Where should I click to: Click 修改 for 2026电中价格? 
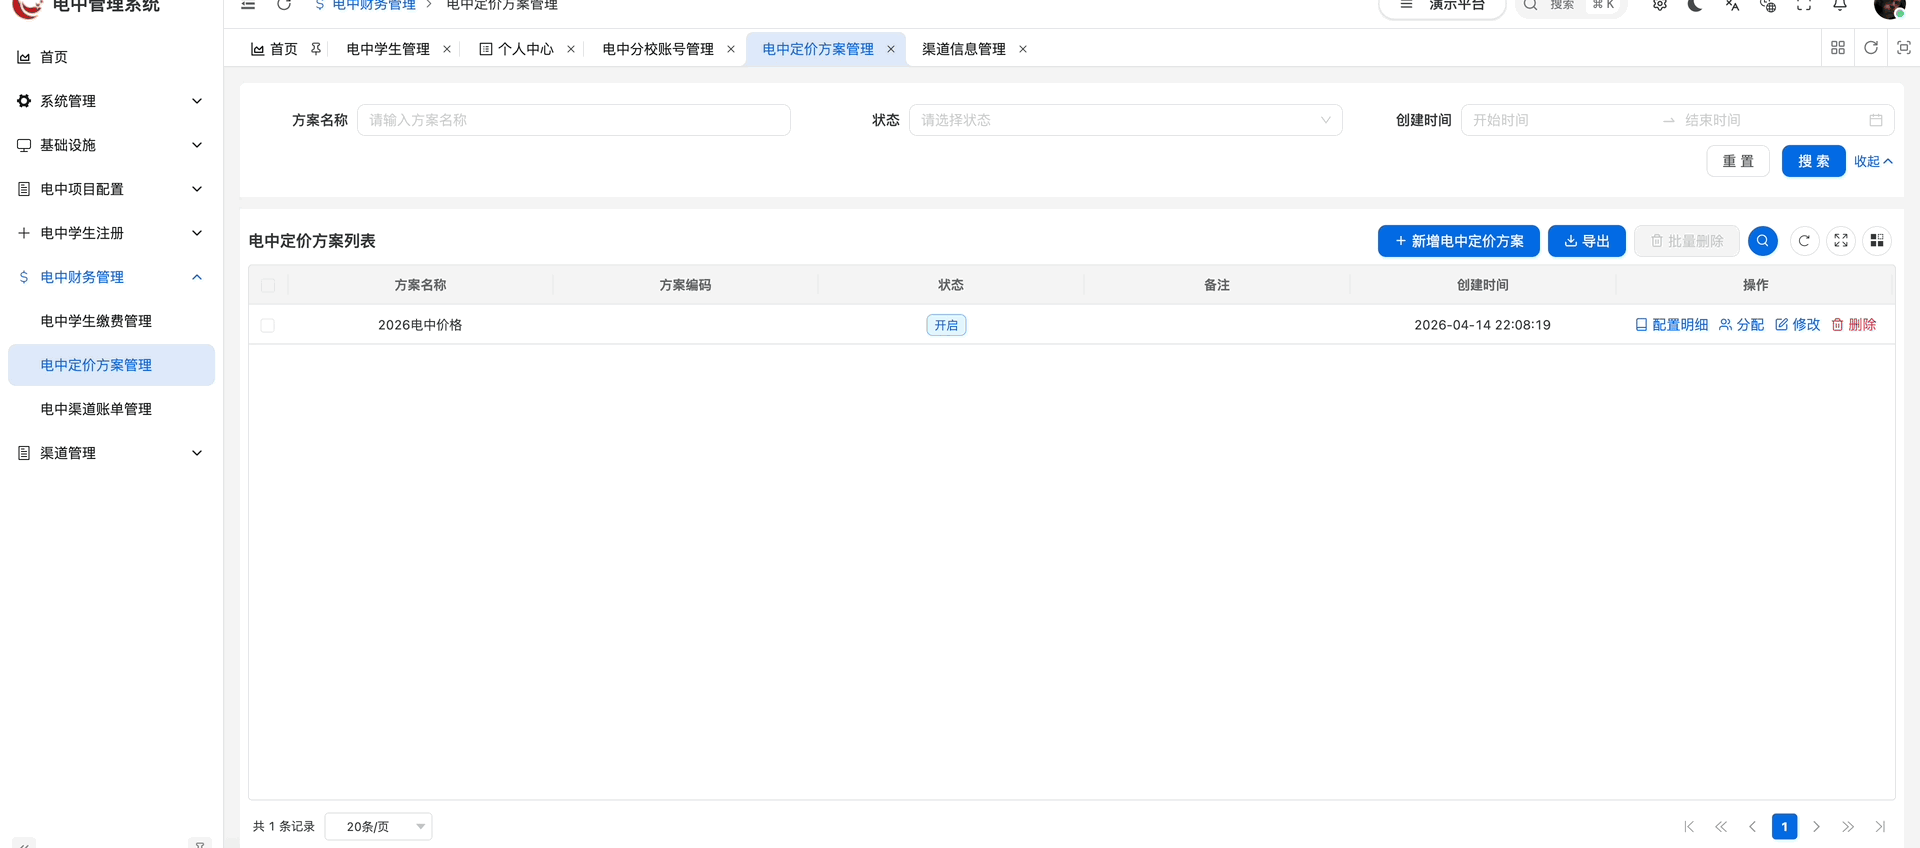coord(1798,325)
